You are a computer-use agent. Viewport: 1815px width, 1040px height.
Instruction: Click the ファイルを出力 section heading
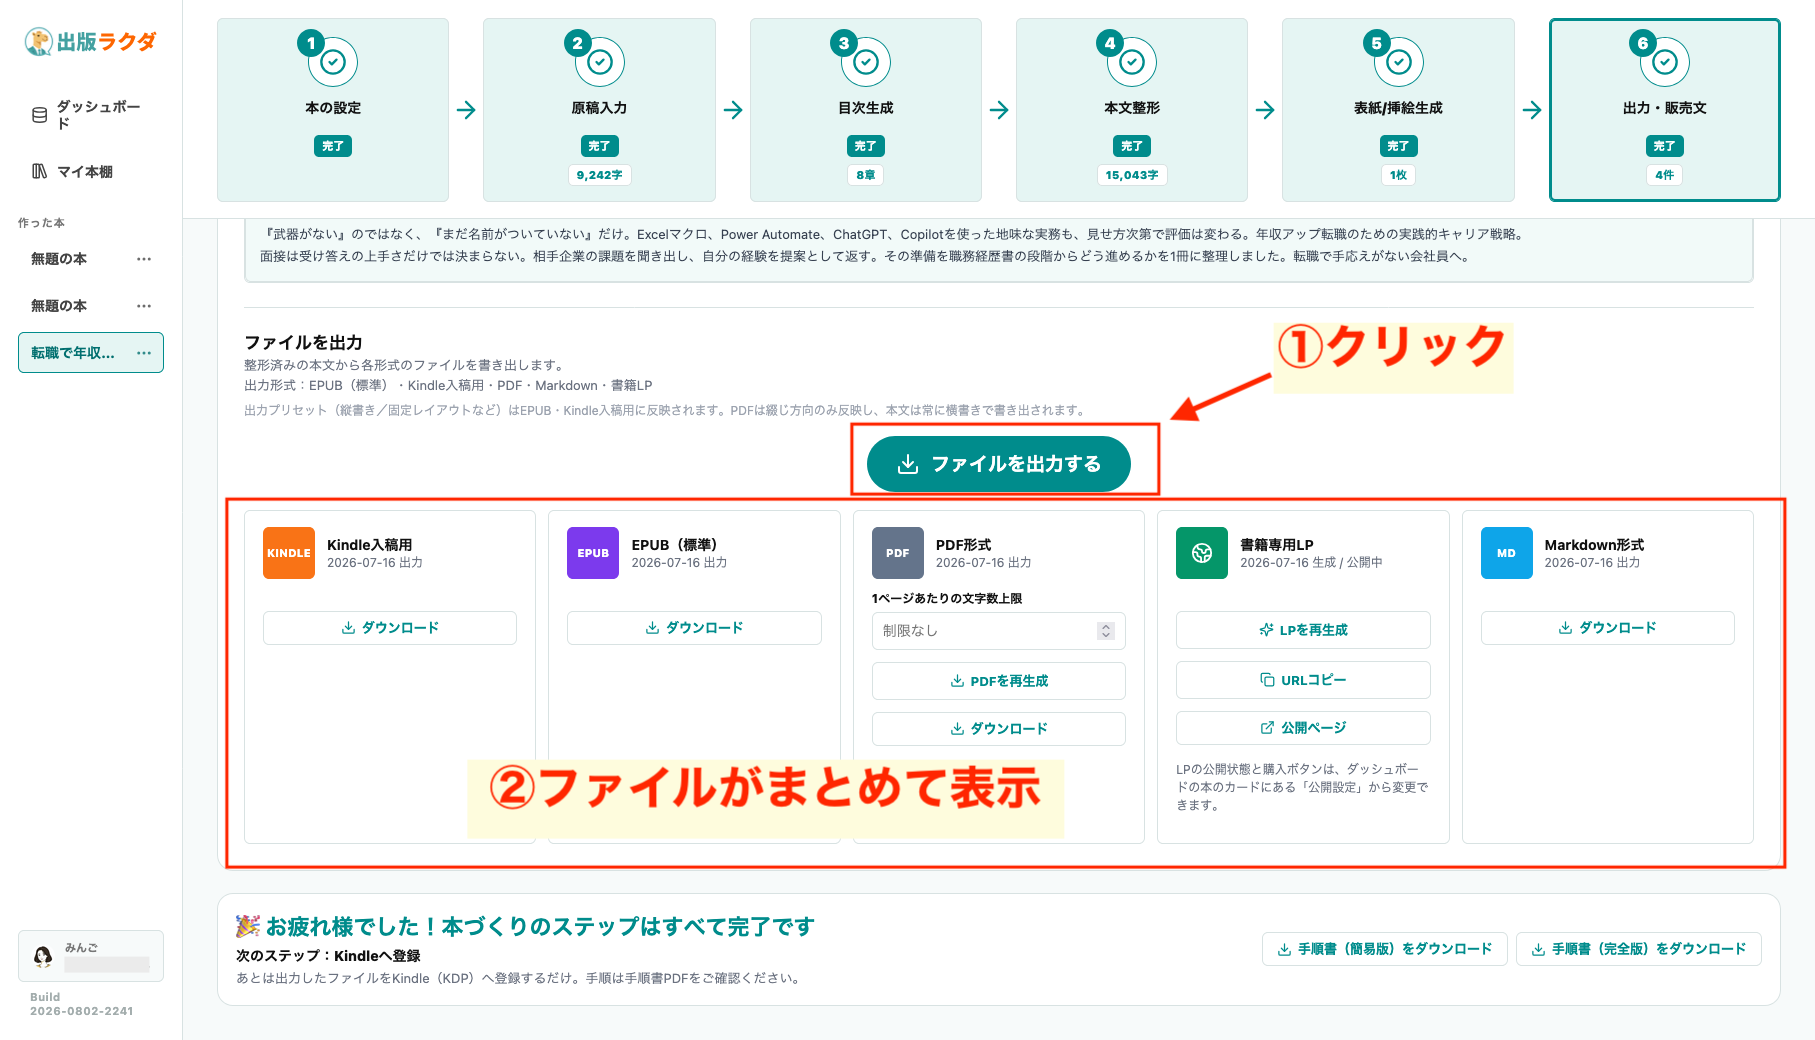click(303, 343)
